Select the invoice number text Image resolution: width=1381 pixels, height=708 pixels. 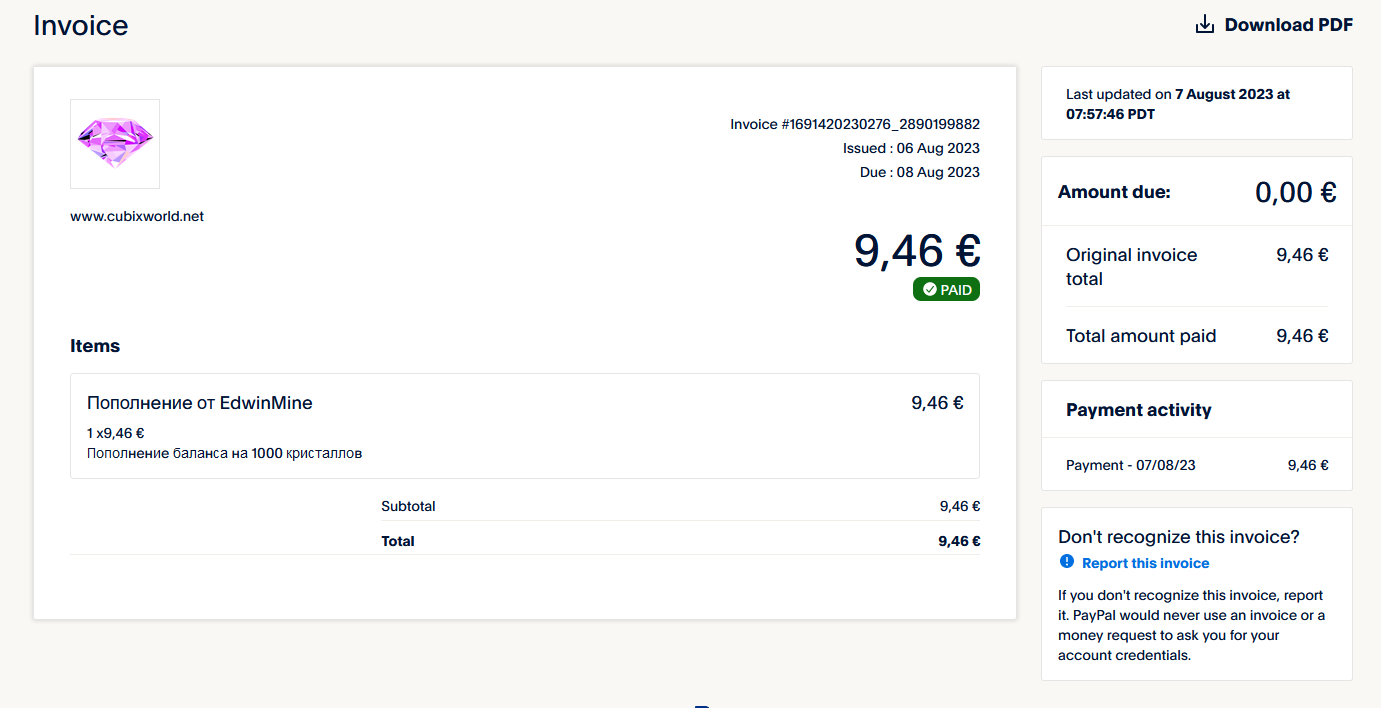855,125
